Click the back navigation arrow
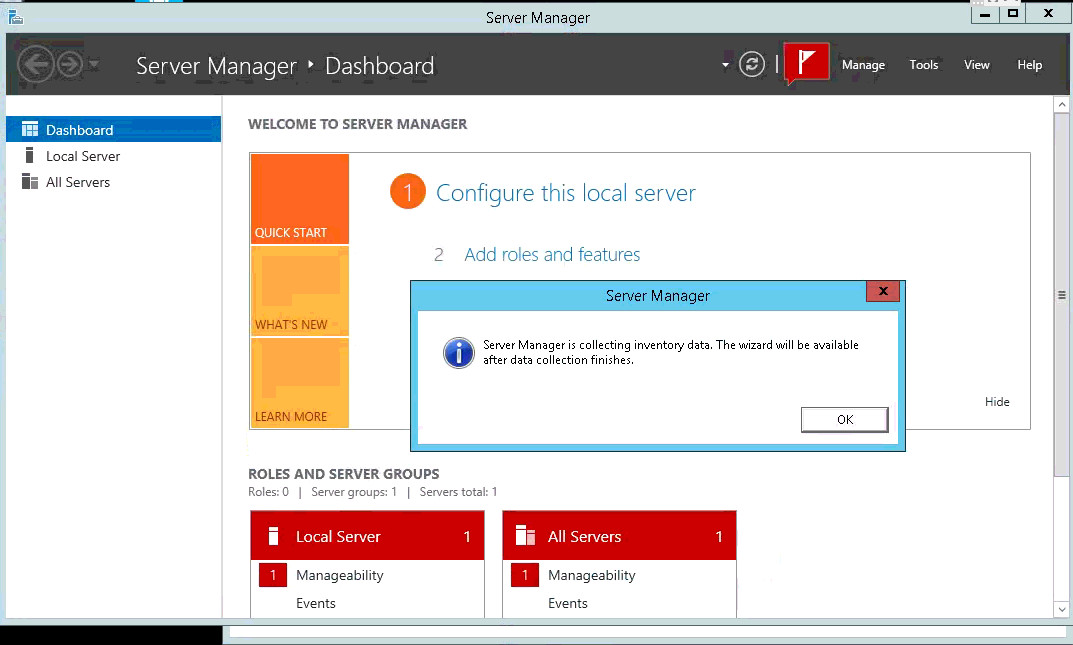1073x645 pixels. (36, 65)
